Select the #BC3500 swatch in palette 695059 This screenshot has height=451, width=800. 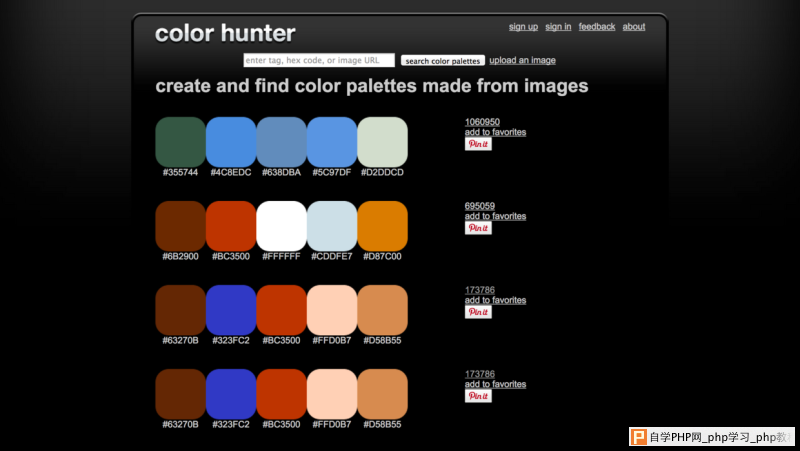click(x=231, y=226)
